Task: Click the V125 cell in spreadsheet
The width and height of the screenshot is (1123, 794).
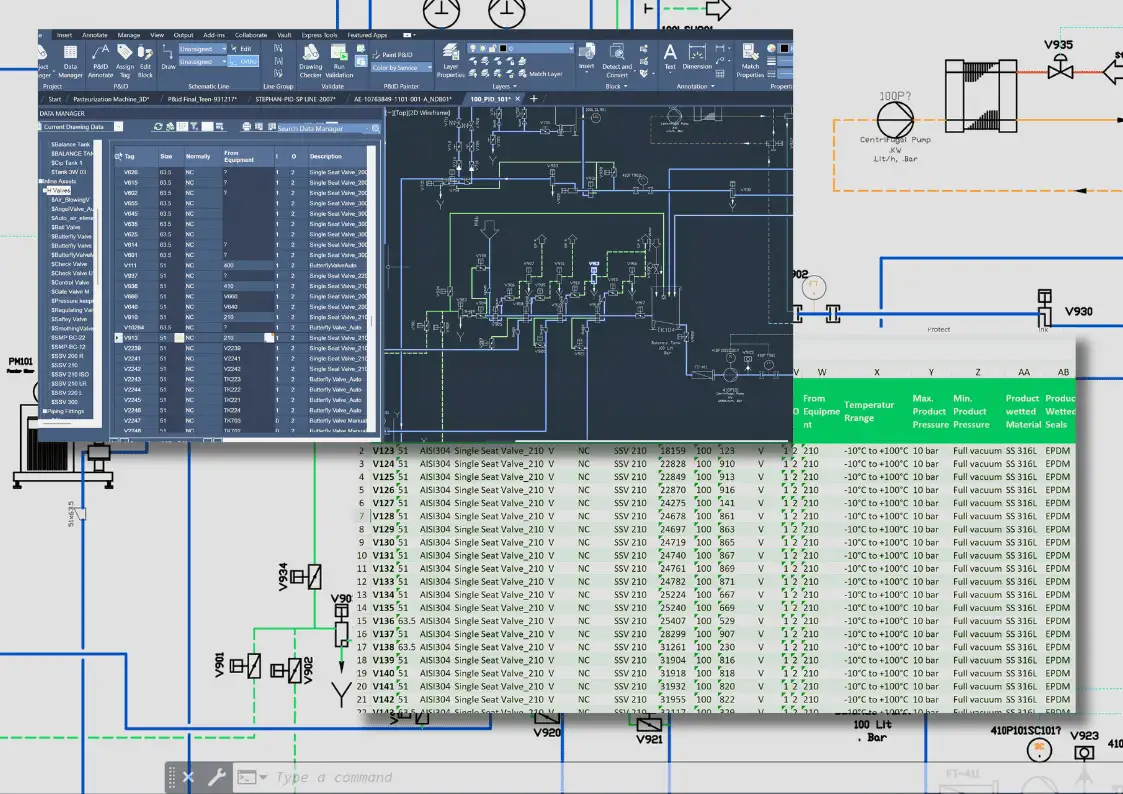Action: (383, 477)
